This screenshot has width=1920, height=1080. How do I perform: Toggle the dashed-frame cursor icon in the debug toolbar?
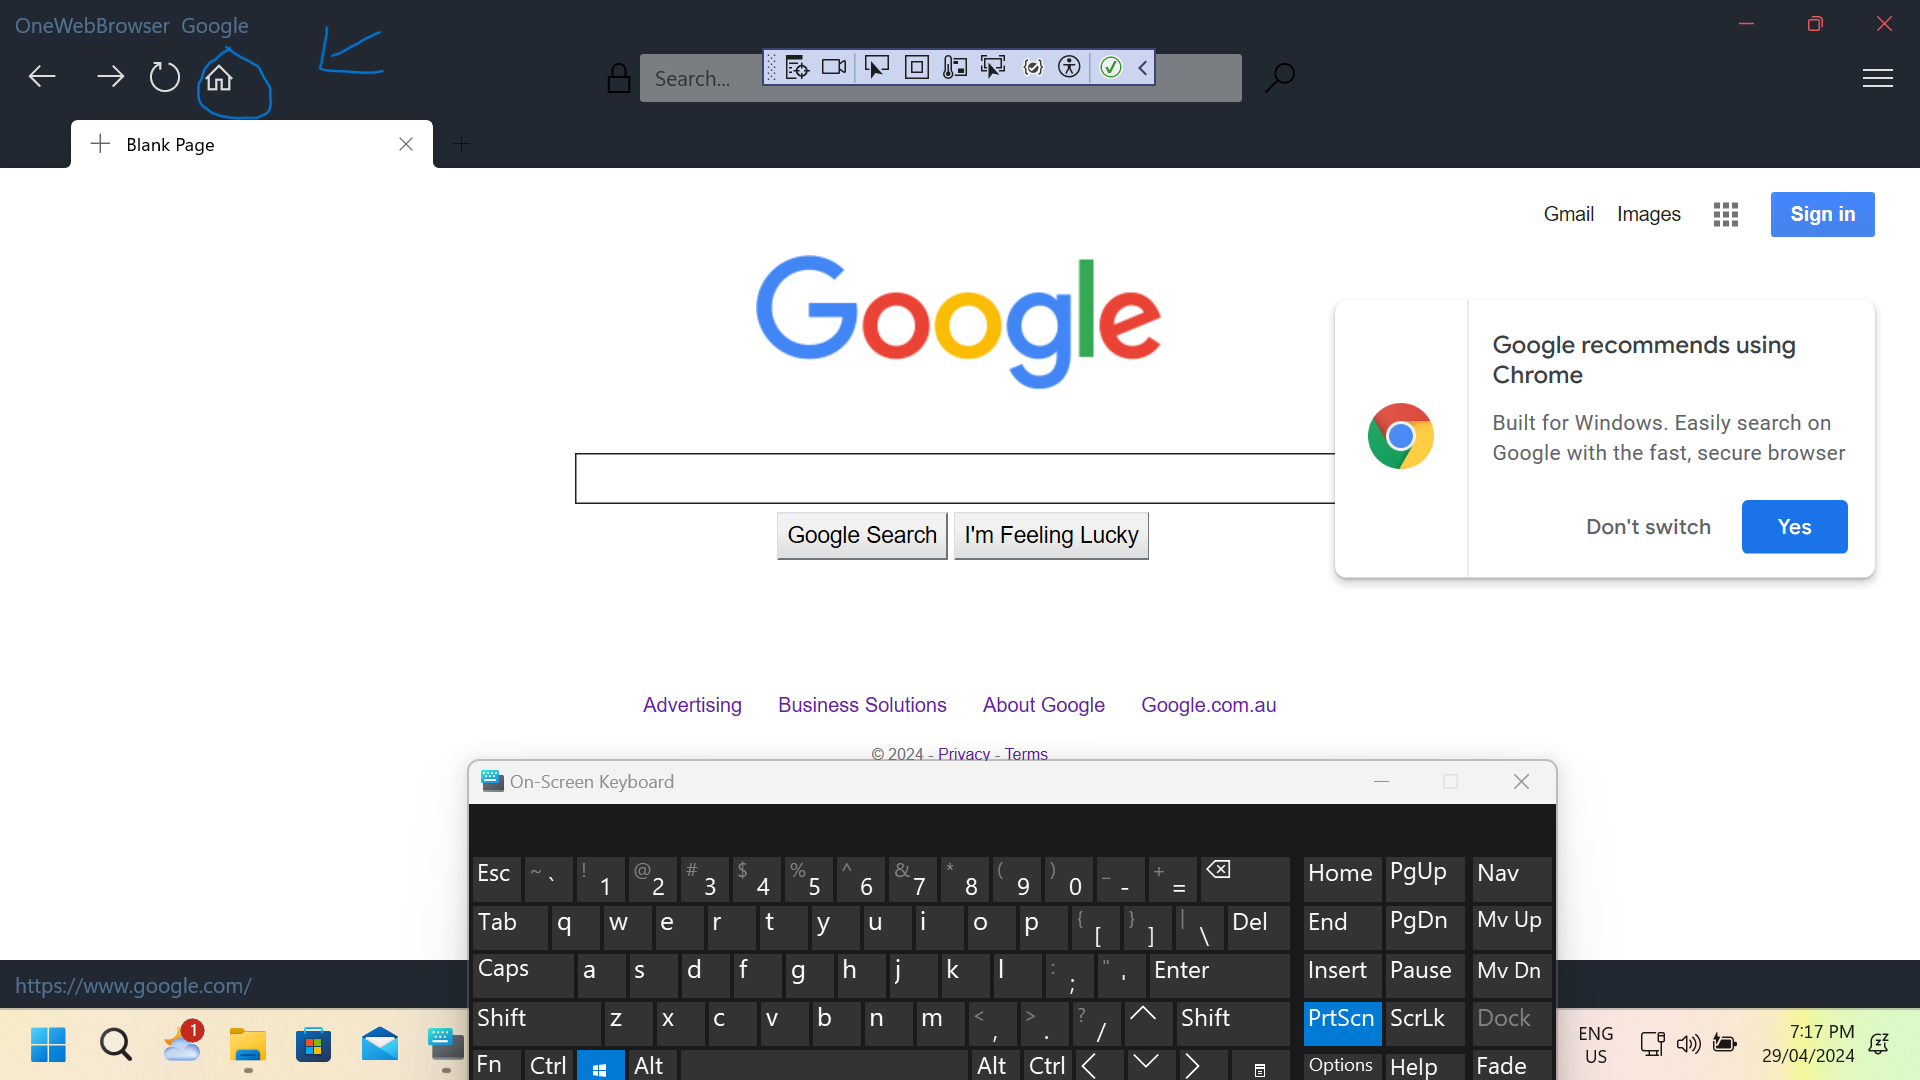(993, 67)
